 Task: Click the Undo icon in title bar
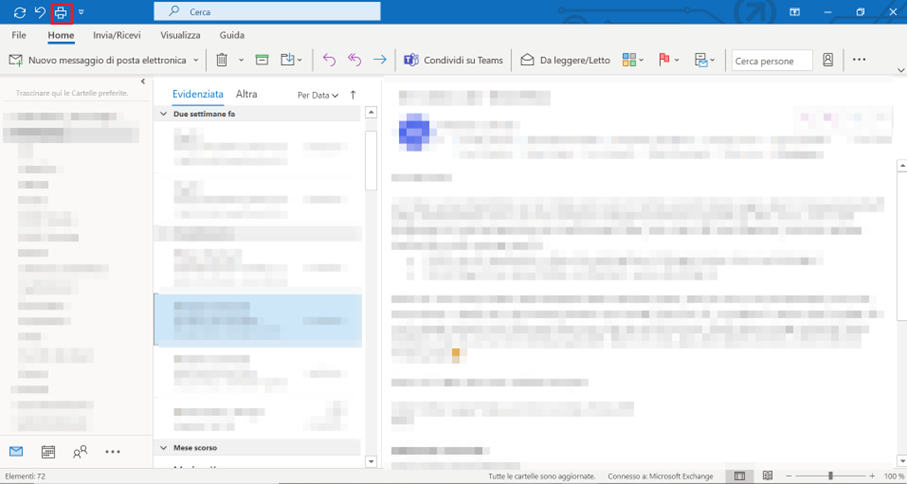[40, 12]
